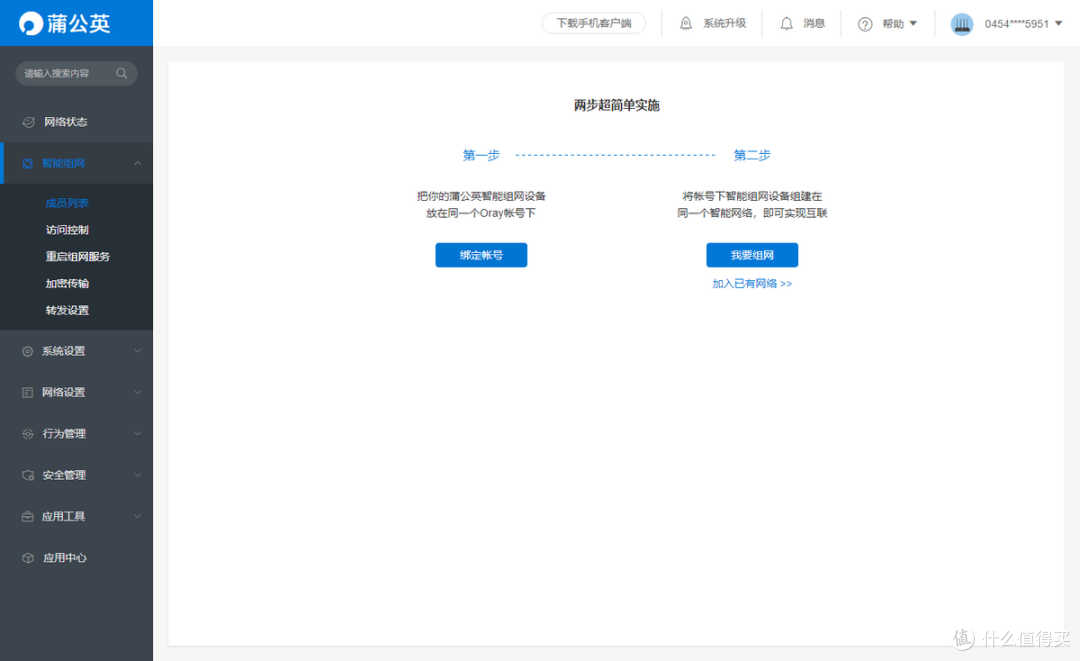Click the 两步超简单实施 heading

(x=616, y=105)
